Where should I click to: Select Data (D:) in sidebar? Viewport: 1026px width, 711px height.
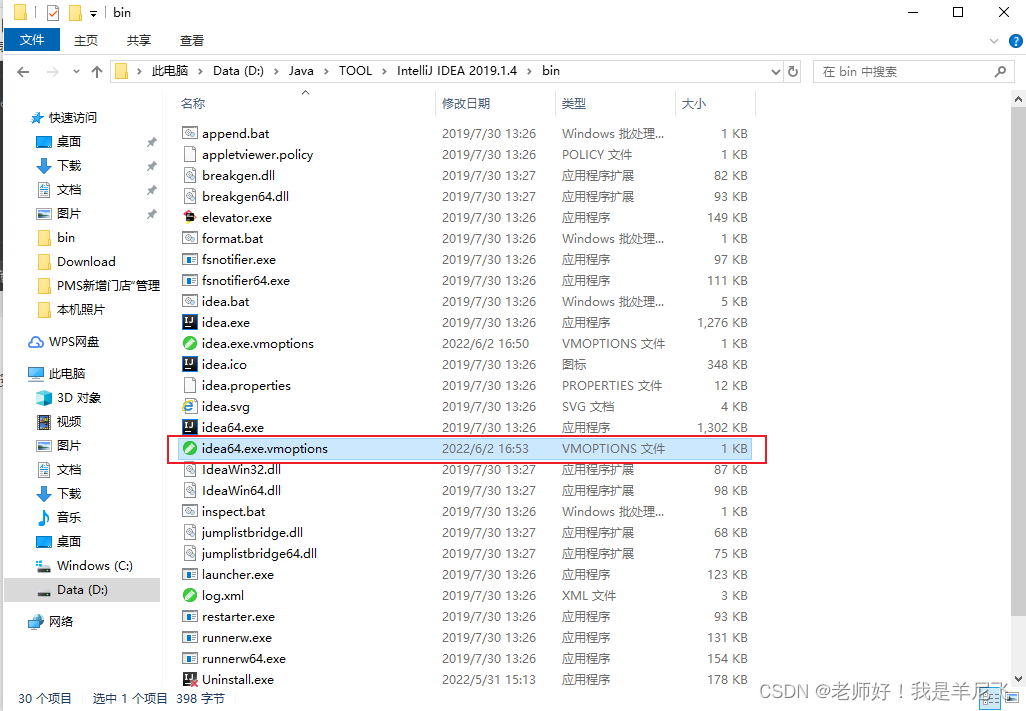click(82, 590)
